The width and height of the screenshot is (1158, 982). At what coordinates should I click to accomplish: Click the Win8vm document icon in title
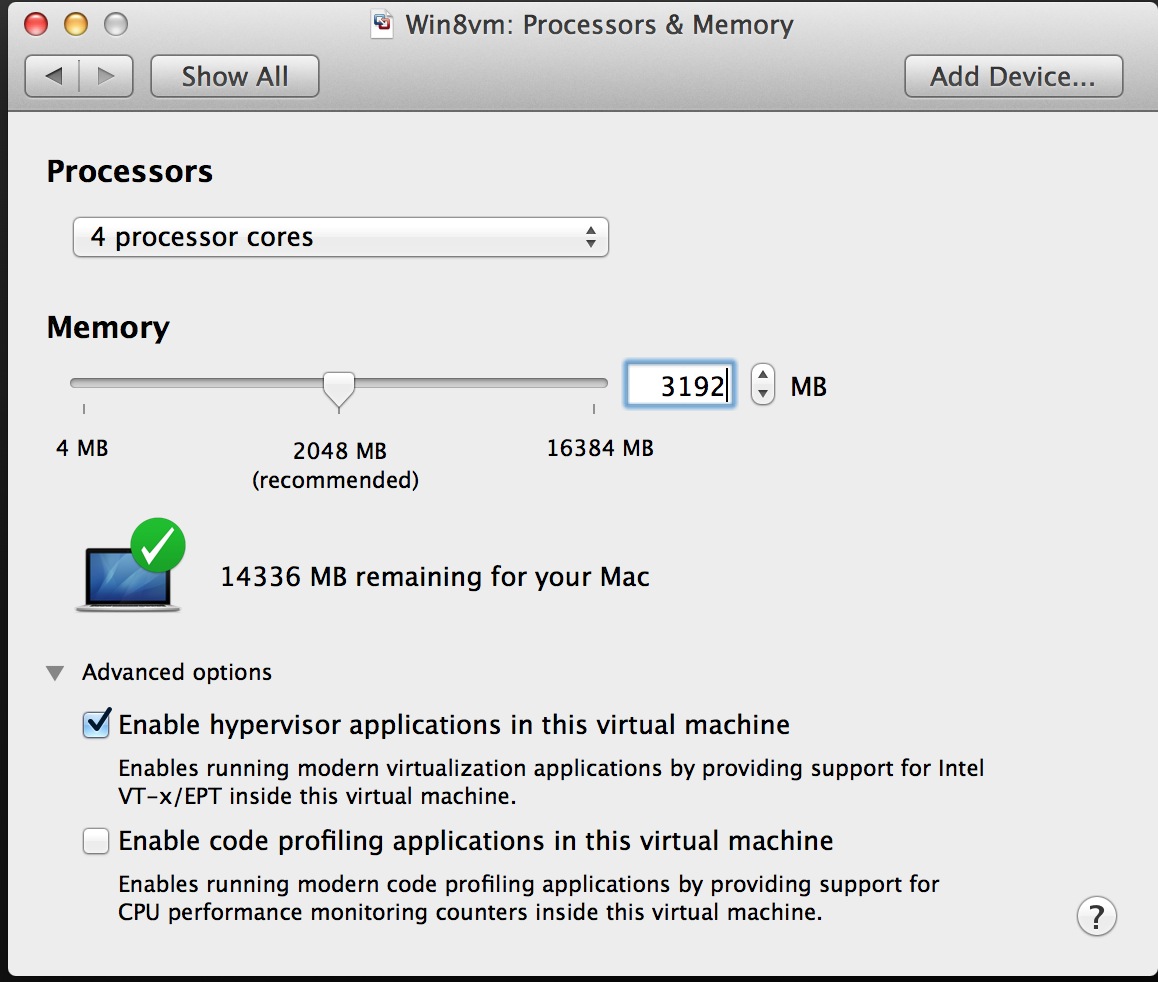[382, 24]
